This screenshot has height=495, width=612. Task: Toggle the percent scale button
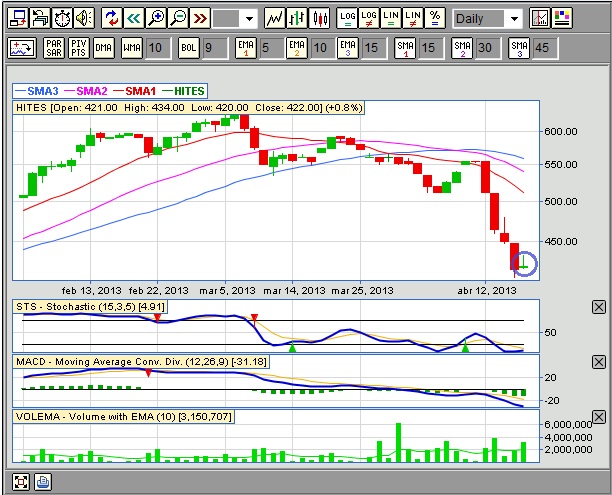click(435, 18)
